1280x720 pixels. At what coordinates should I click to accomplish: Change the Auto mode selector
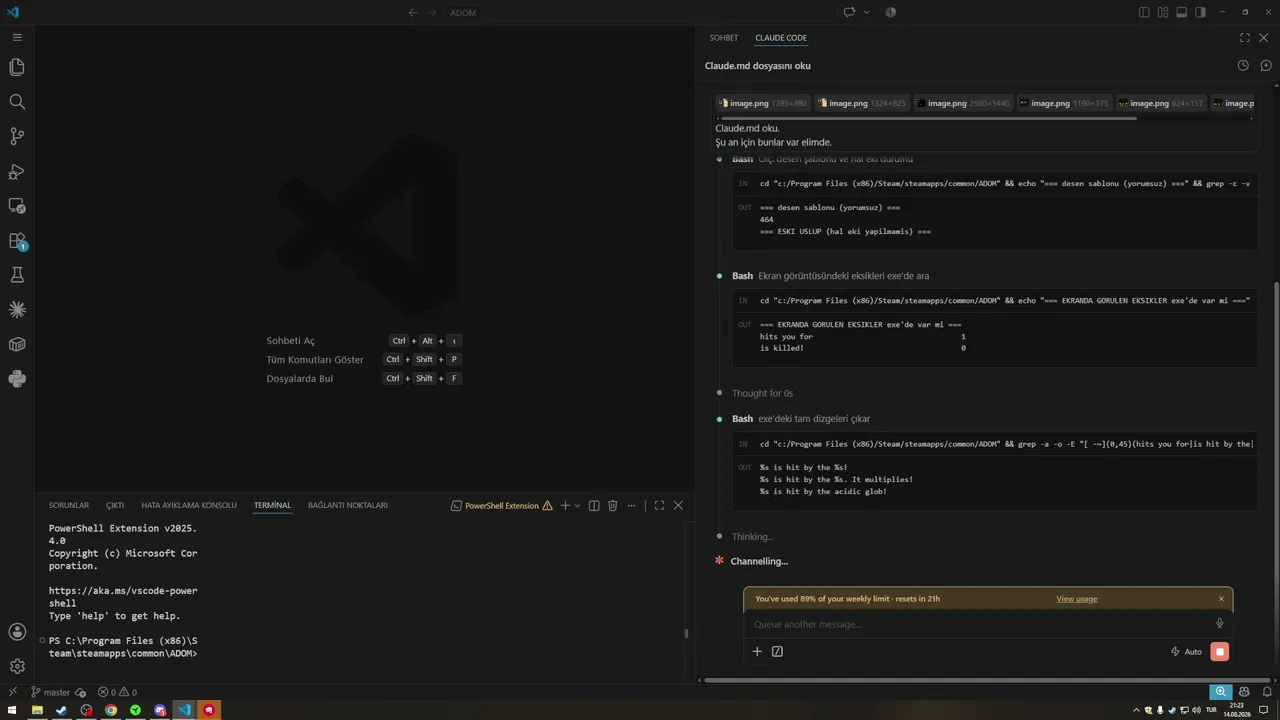pos(1186,651)
